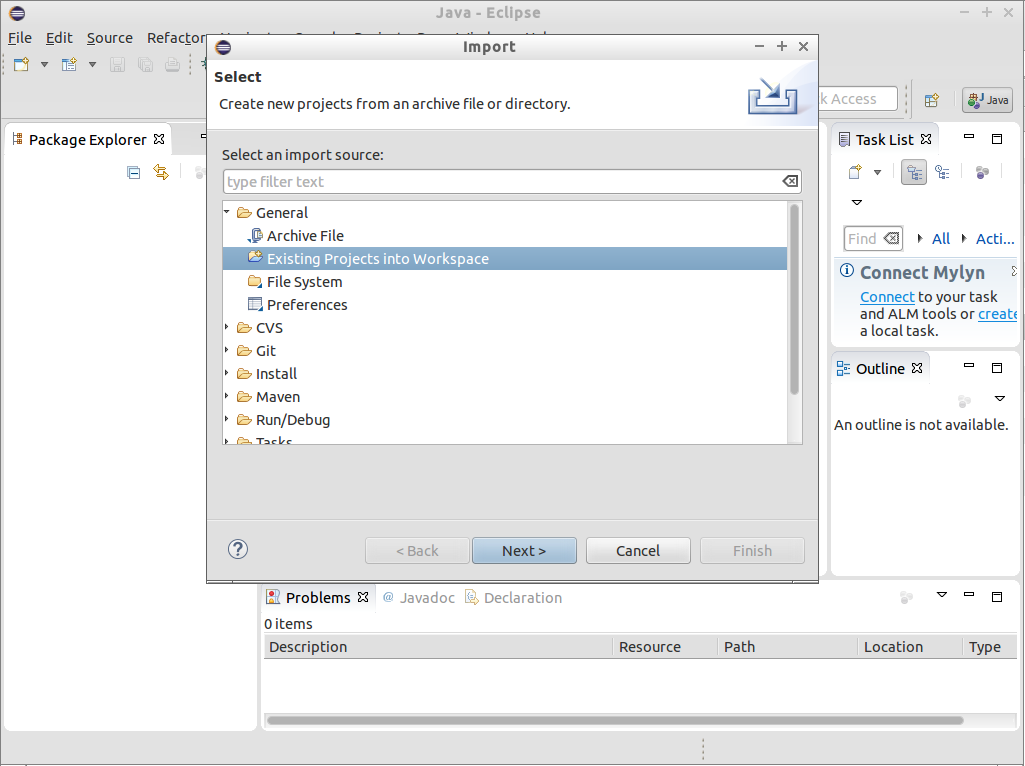
Task: Click the New Java Project wizard icon
Action: (x=69, y=64)
